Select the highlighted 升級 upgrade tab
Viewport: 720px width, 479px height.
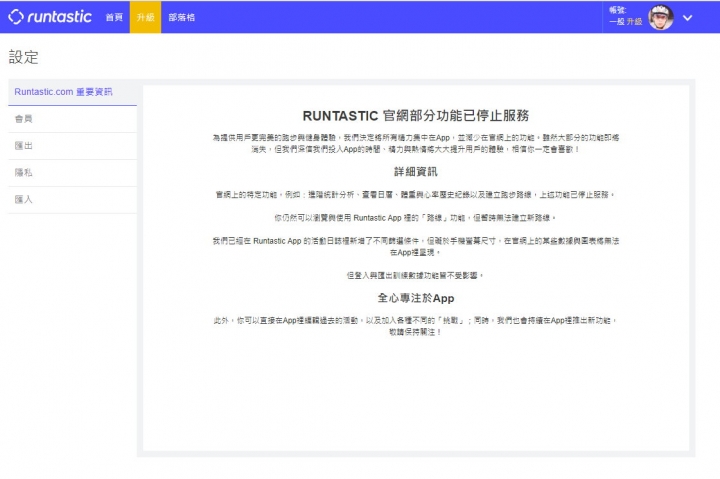click(146, 17)
